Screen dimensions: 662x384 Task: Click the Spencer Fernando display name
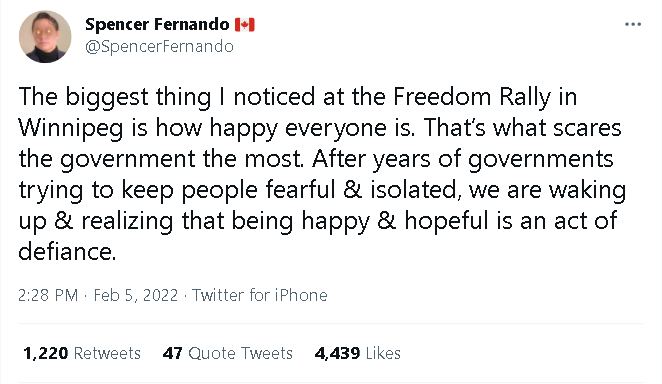pos(157,24)
